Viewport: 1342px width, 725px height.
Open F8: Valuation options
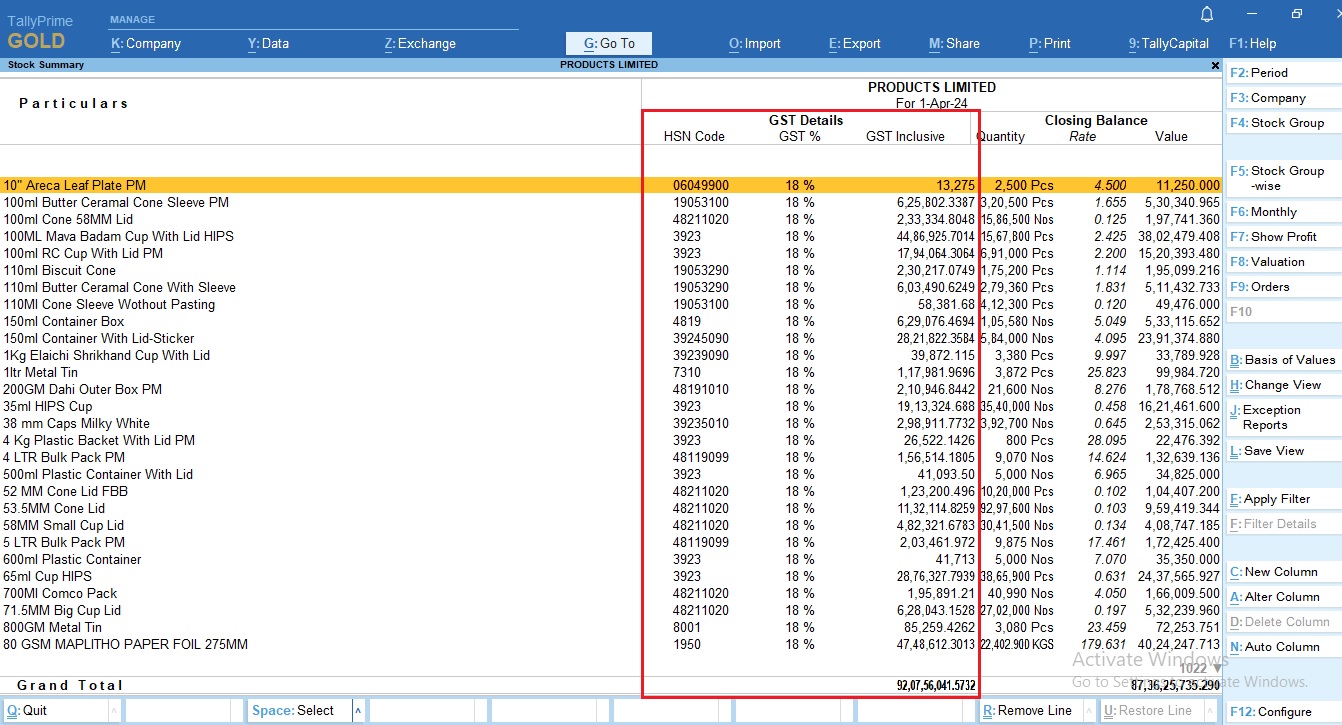(1273, 261)
